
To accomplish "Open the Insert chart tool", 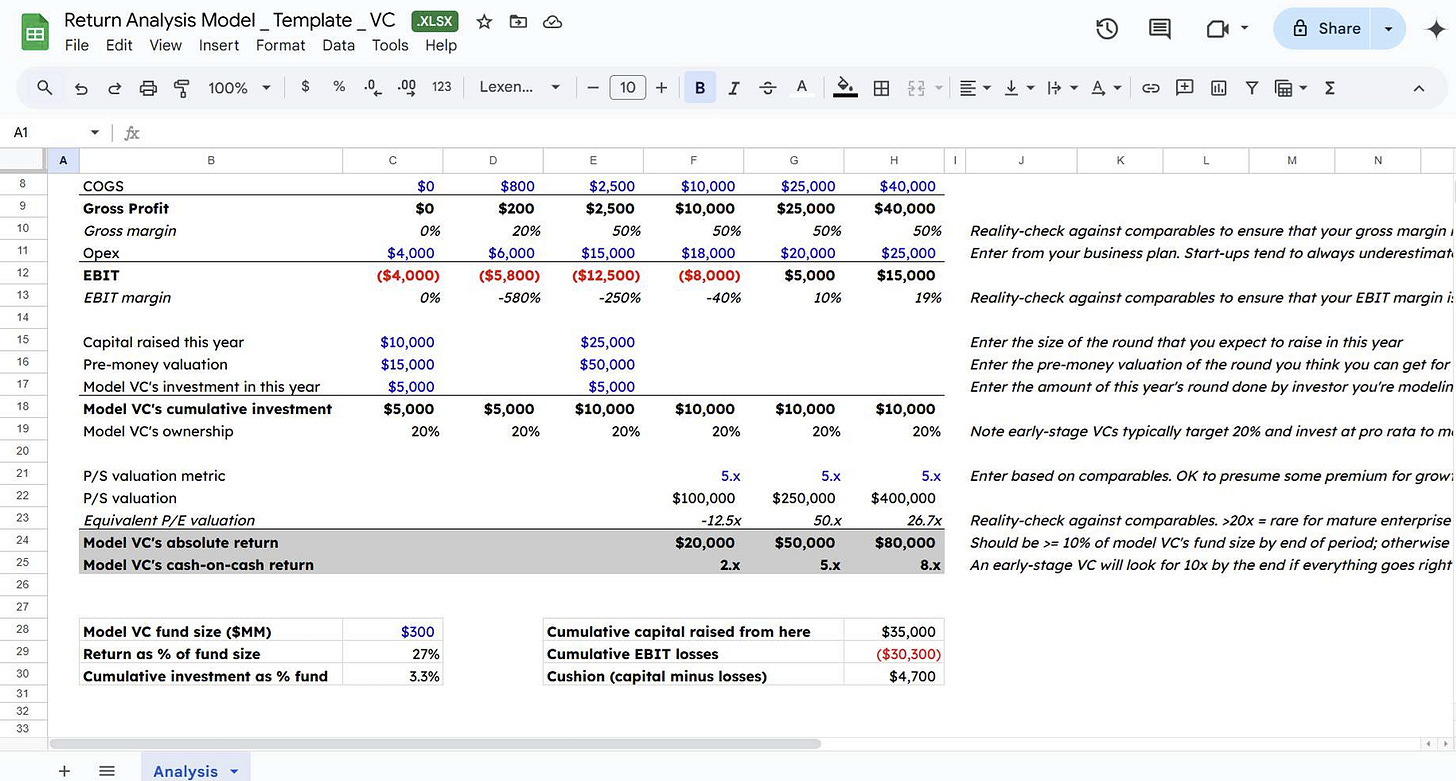I will coord(1218,87).
